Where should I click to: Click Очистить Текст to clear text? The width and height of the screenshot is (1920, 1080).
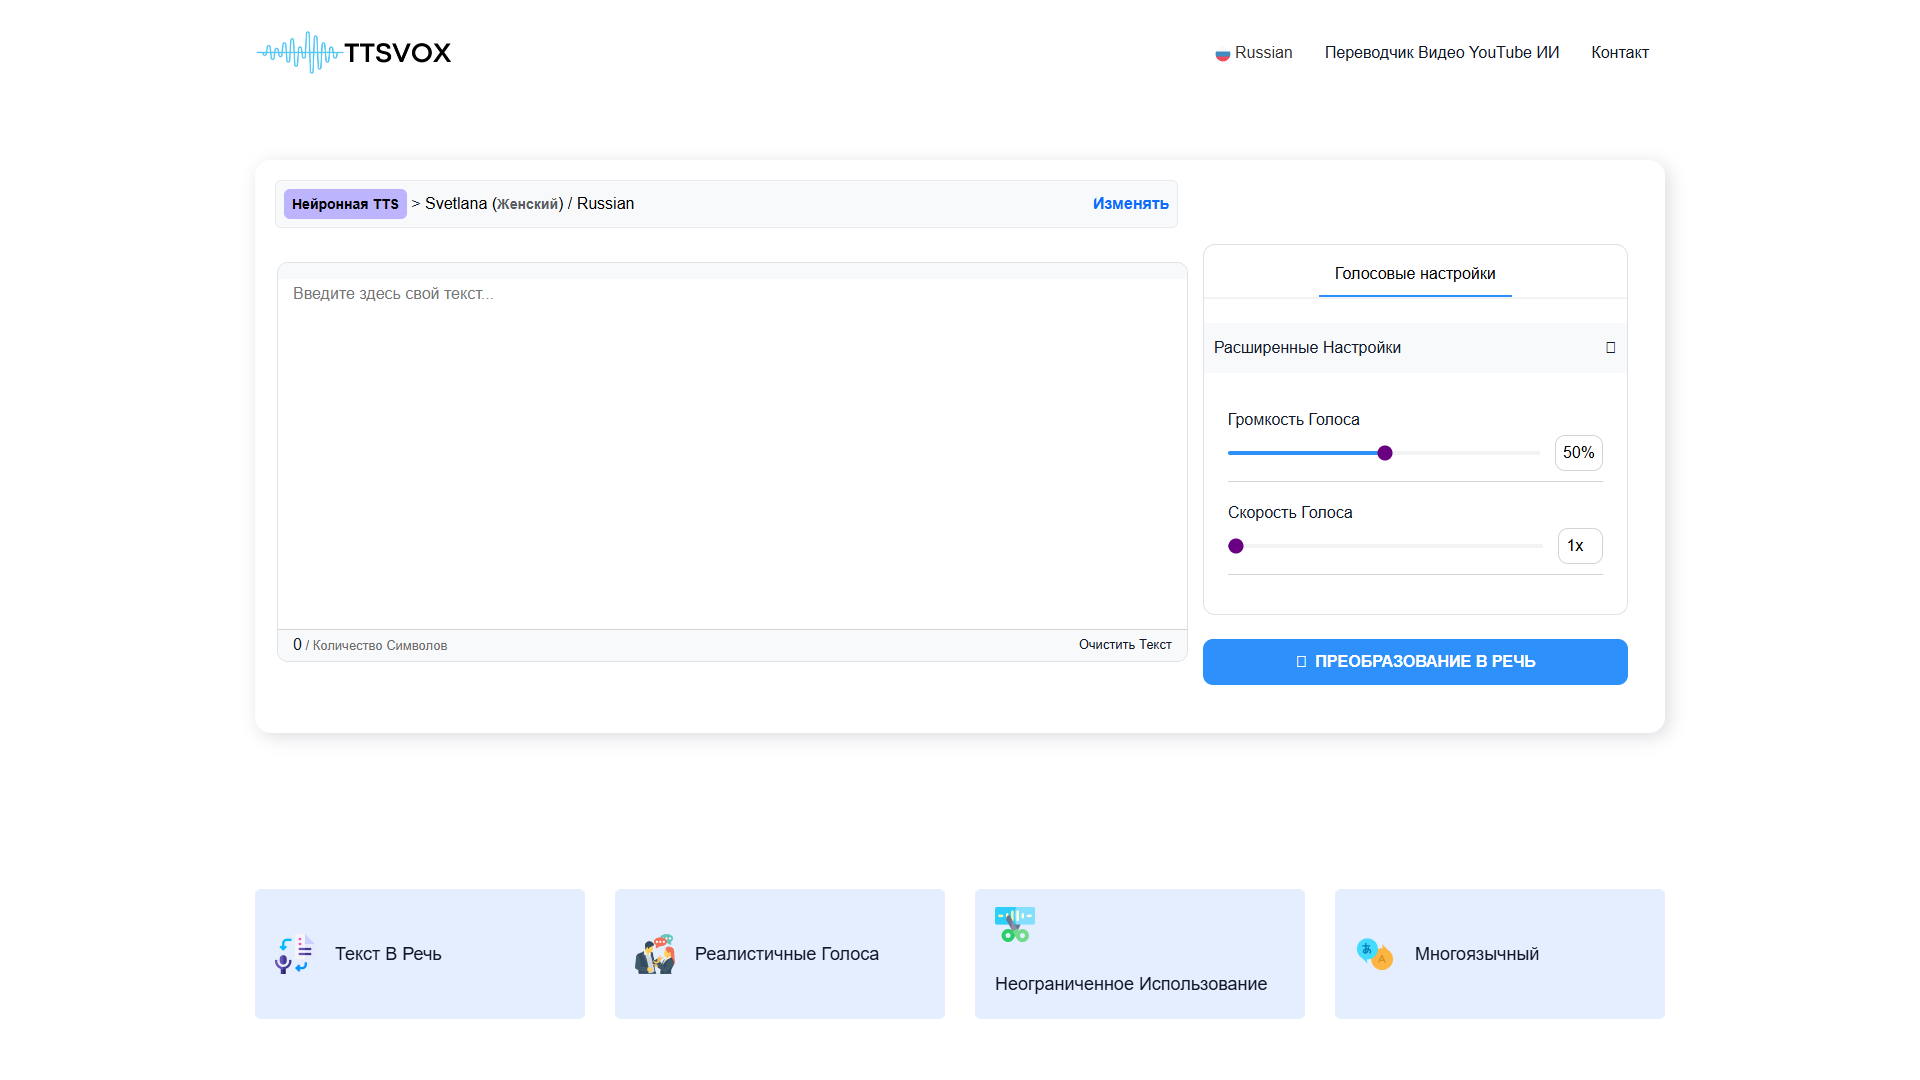click(x=1125, y=645)
